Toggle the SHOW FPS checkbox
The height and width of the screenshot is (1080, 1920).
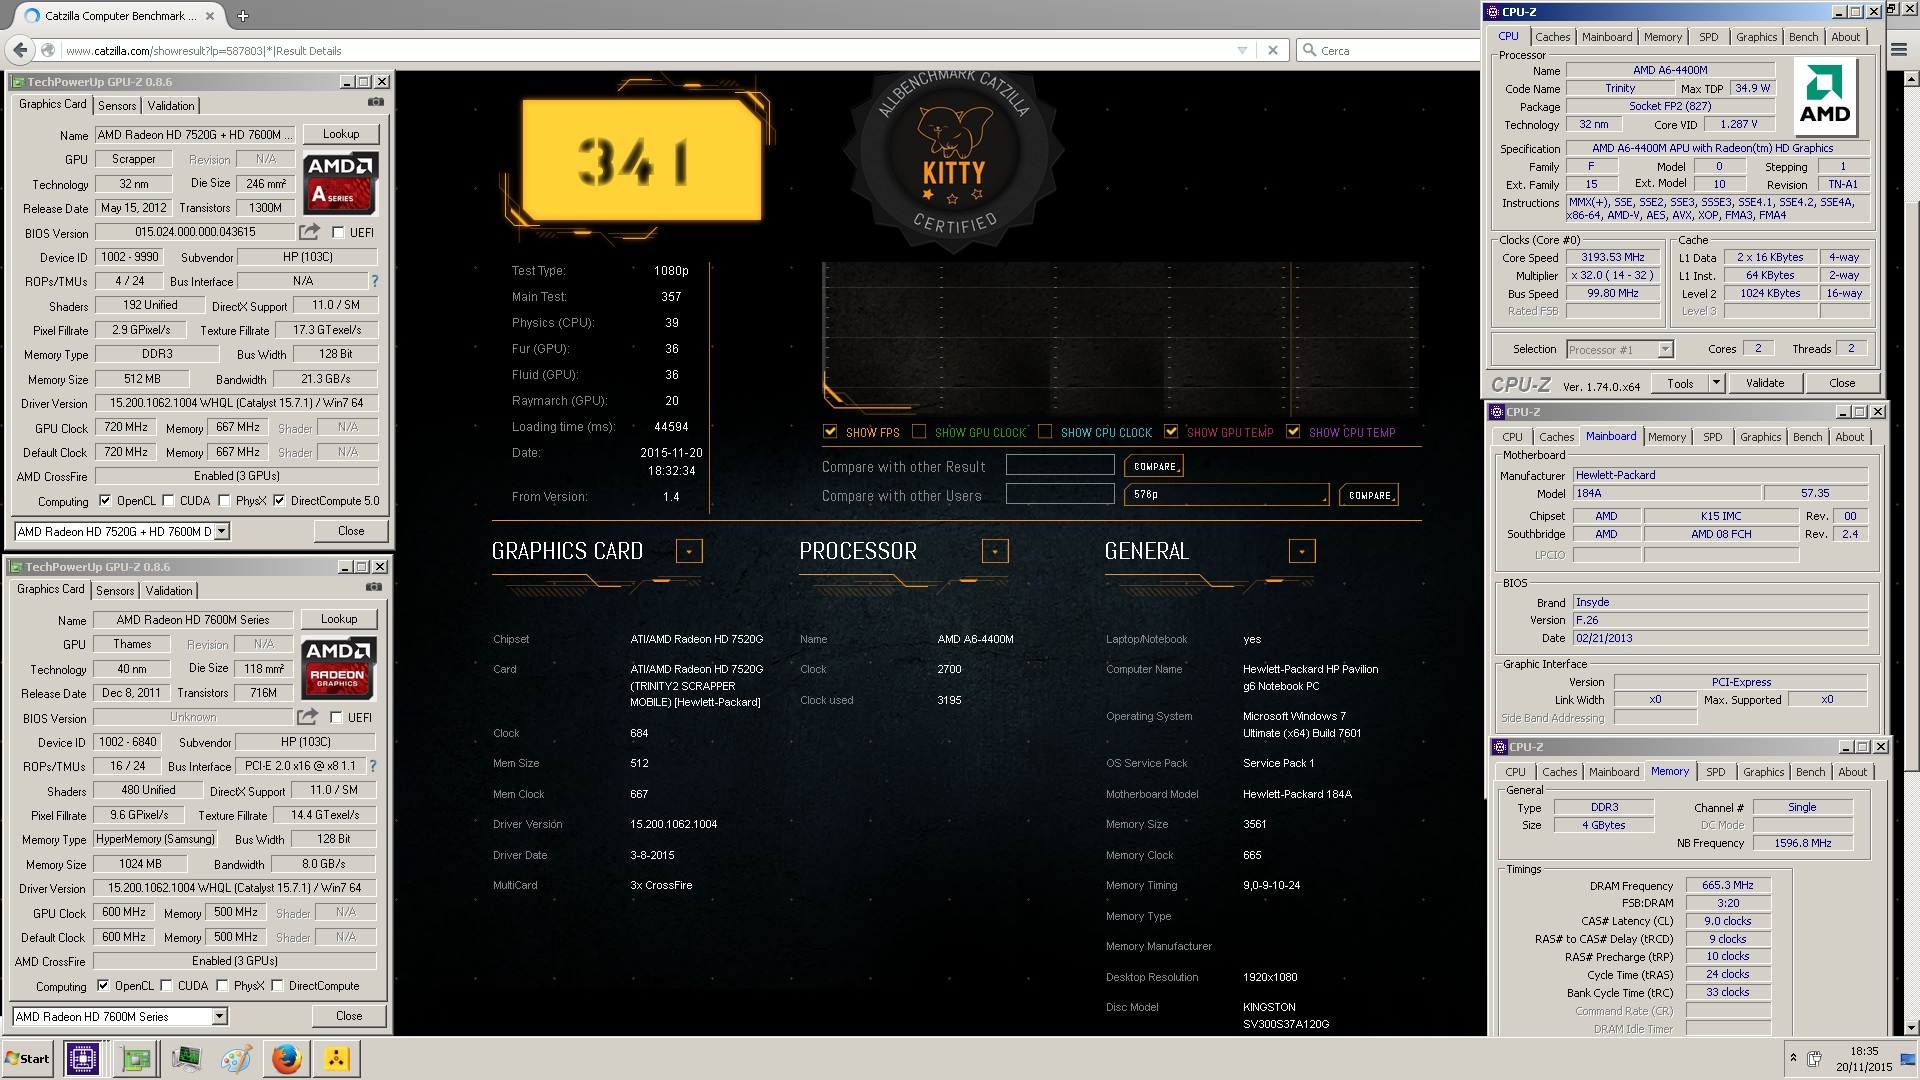[x=830, y=432]
